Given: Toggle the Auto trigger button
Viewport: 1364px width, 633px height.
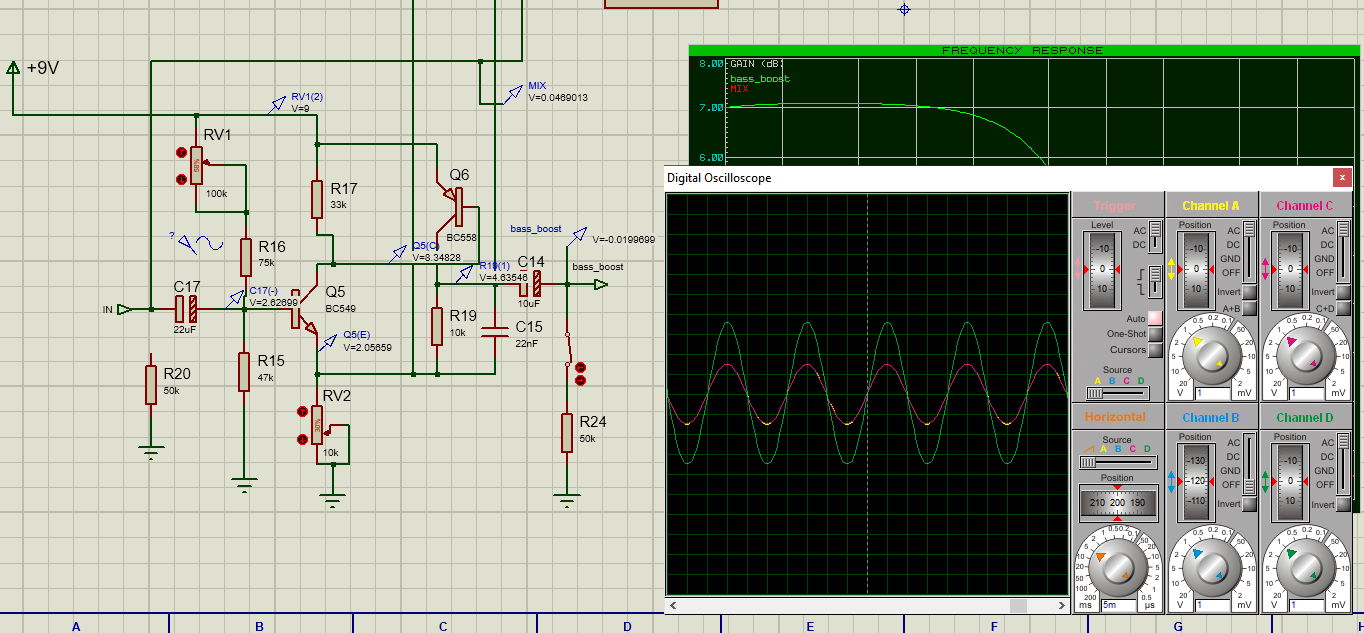Looking at the screenshot, I should 1155,318.
